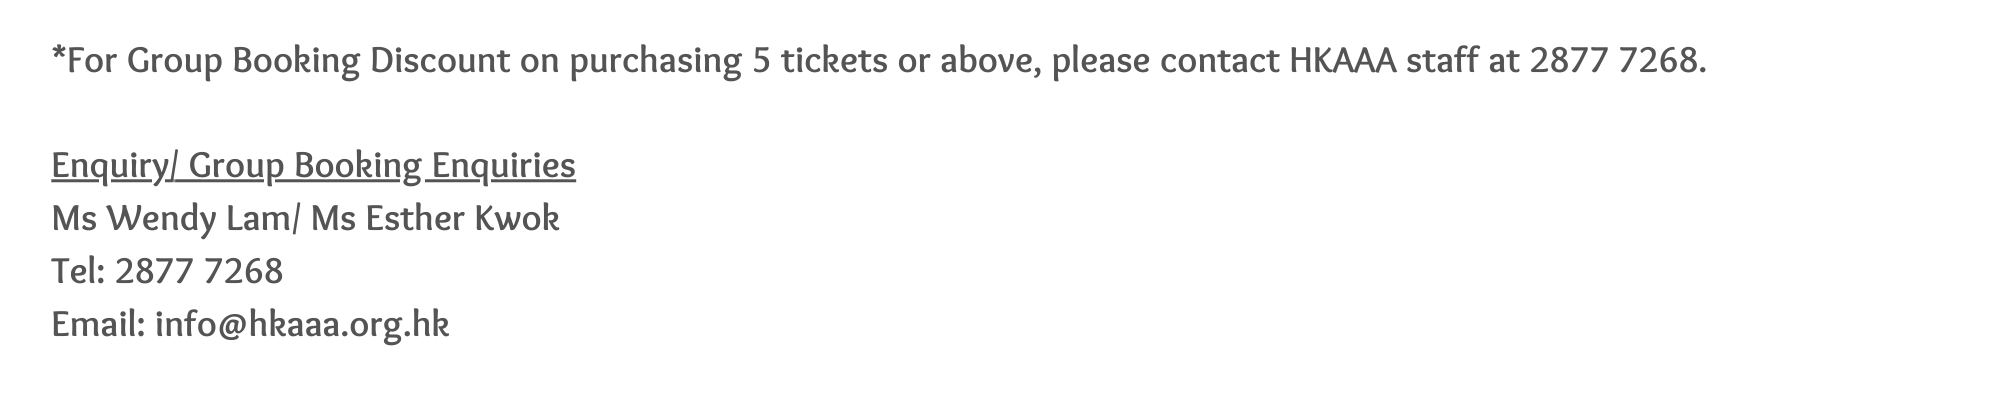
Task: Click the name Ms Esther Kwok
Action: pos(435,218)
